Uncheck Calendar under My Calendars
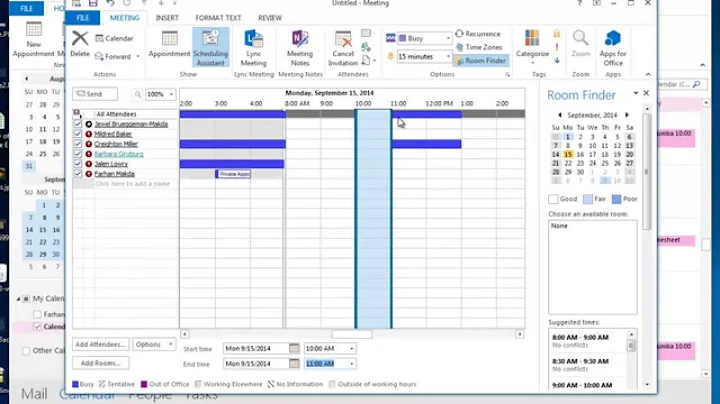720x404 pixels. pos(38,327)
